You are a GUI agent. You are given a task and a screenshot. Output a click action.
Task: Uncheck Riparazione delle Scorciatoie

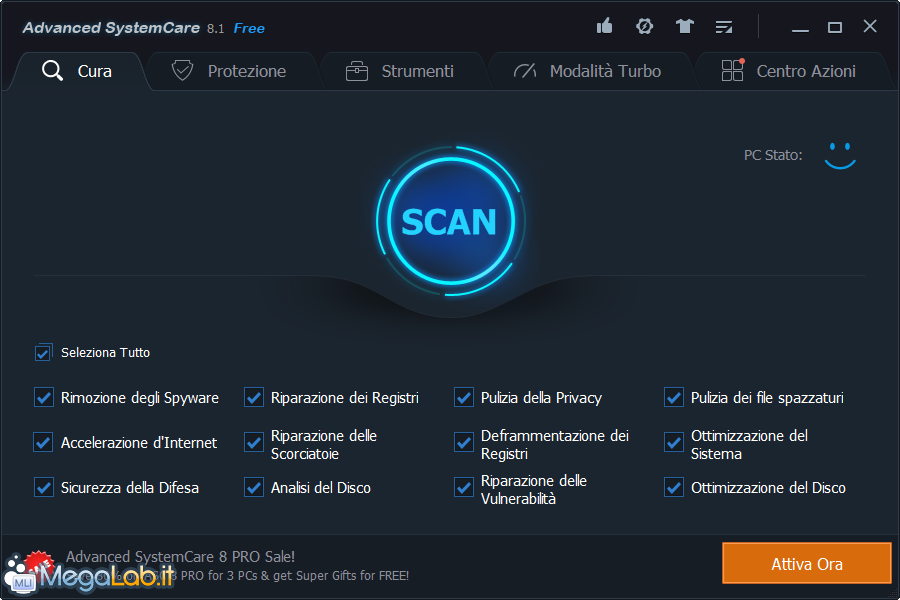coord(254,443)
